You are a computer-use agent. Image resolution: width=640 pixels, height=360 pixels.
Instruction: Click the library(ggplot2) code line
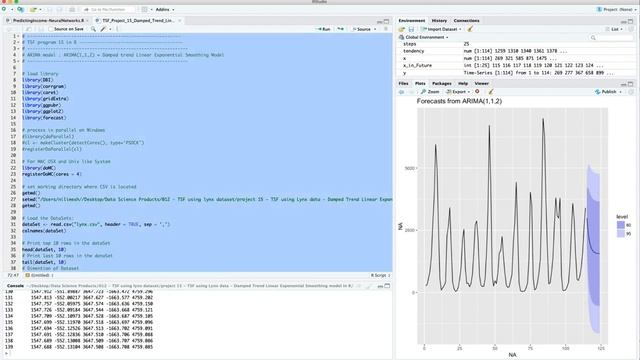pyautogui.click(x=42, y=111)
